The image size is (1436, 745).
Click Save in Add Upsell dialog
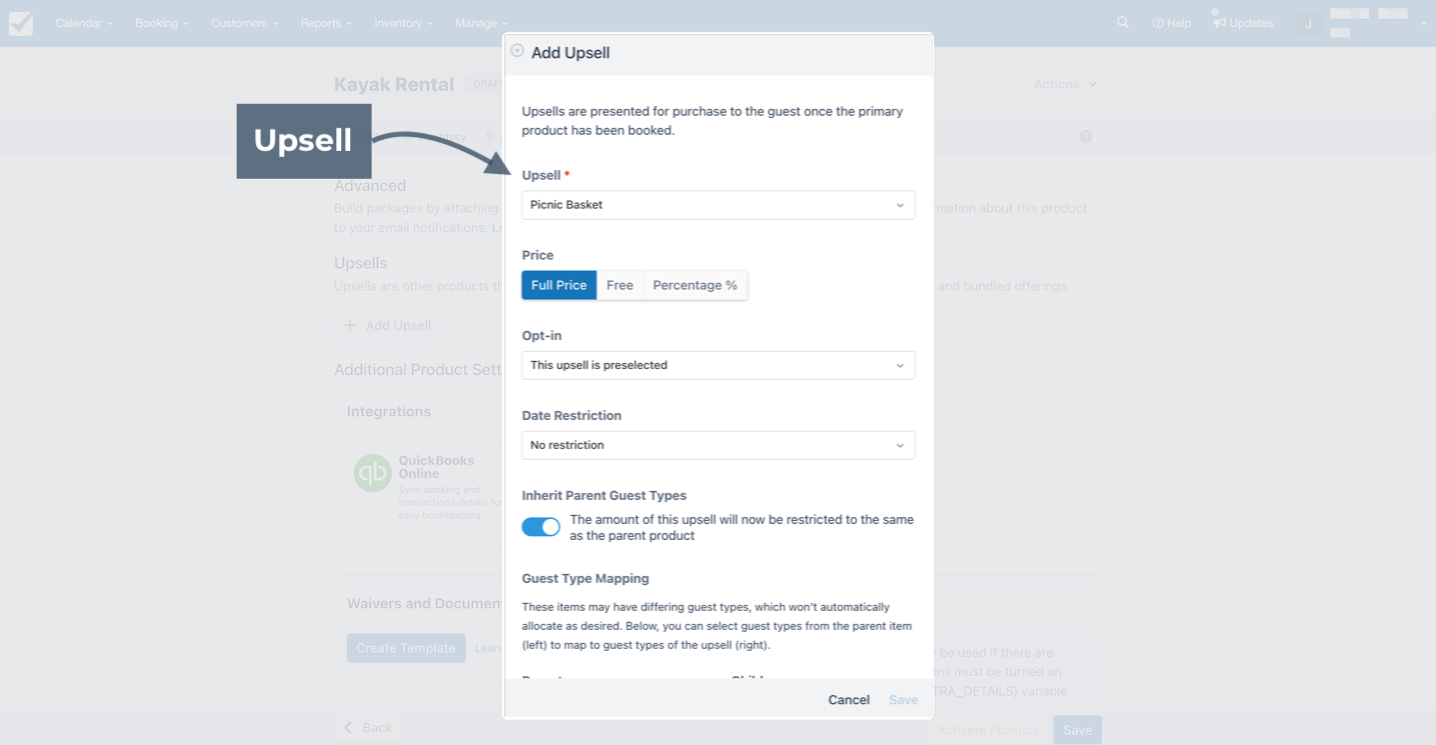(x=903, y=700)
